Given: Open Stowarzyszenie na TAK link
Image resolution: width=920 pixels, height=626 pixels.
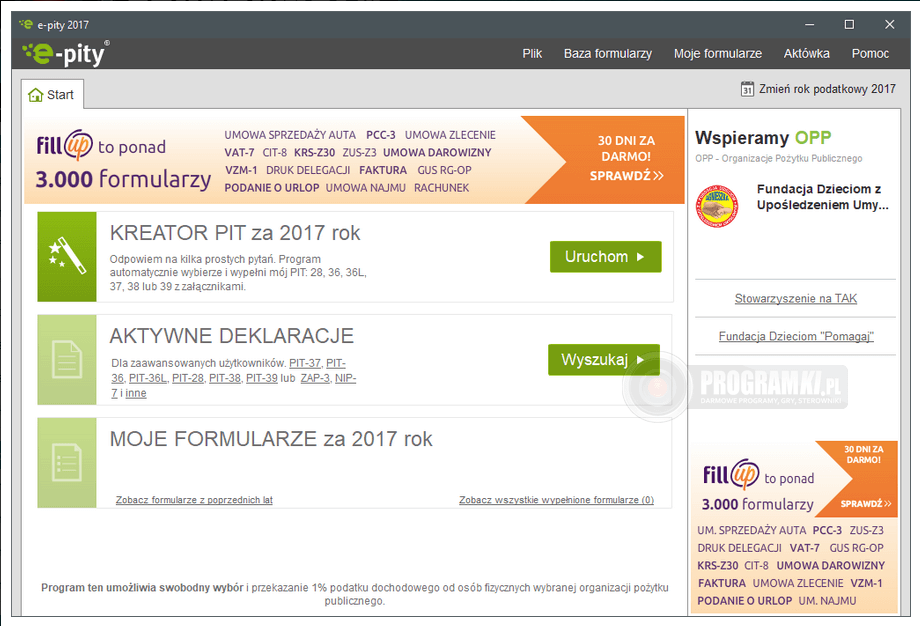Looking at the screenshot, I should (796, 299).
